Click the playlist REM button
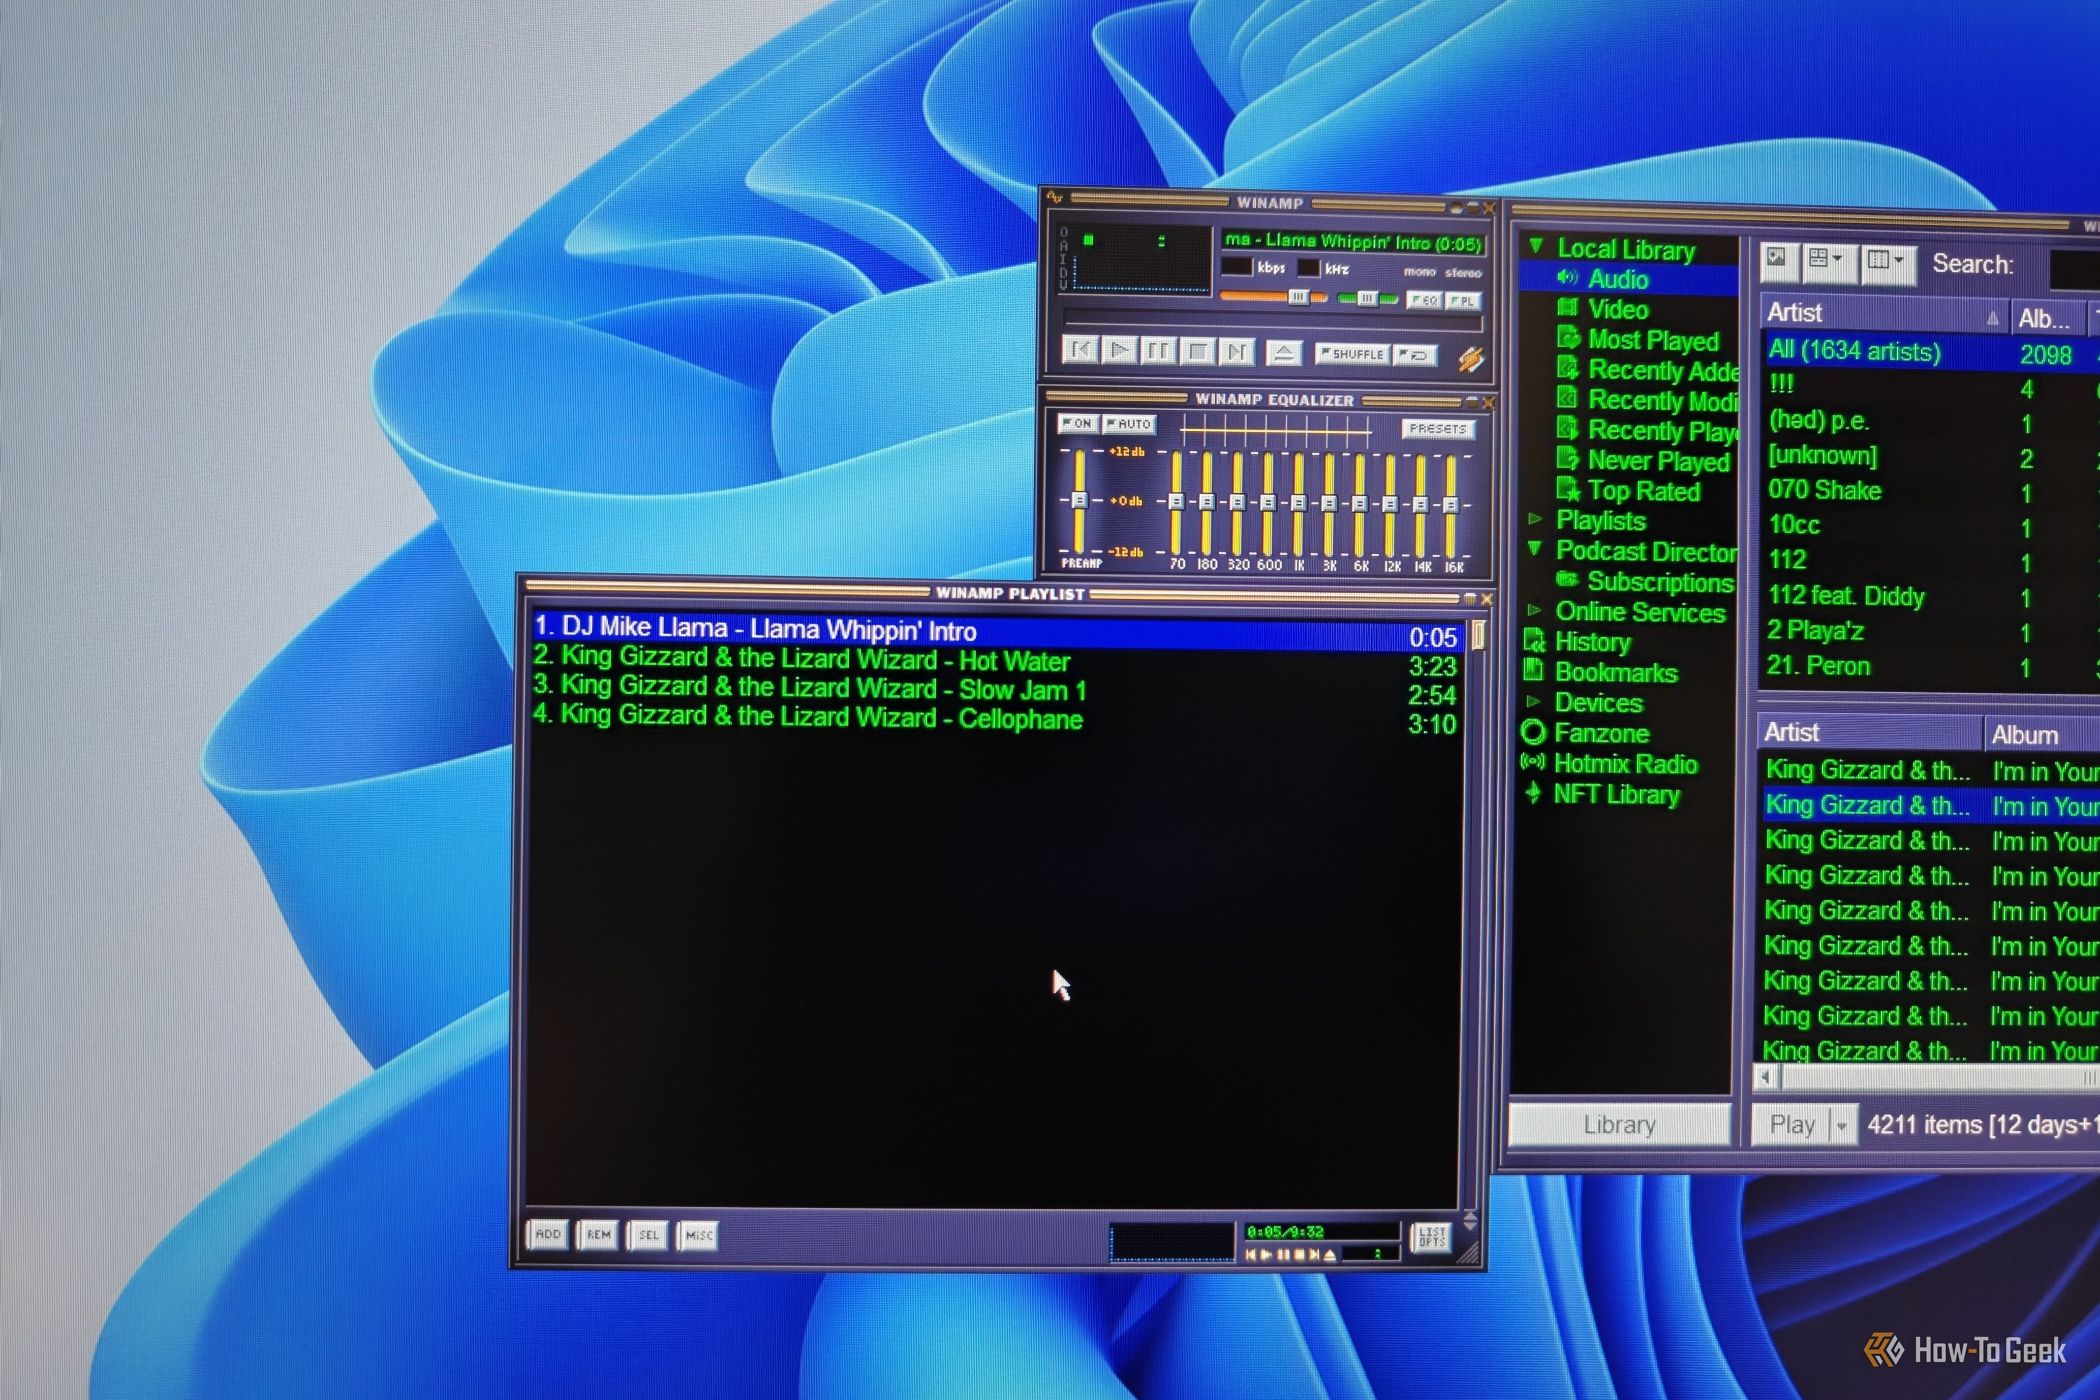The height and width of the screenshot is (1400, 2100). [598, 1235]
